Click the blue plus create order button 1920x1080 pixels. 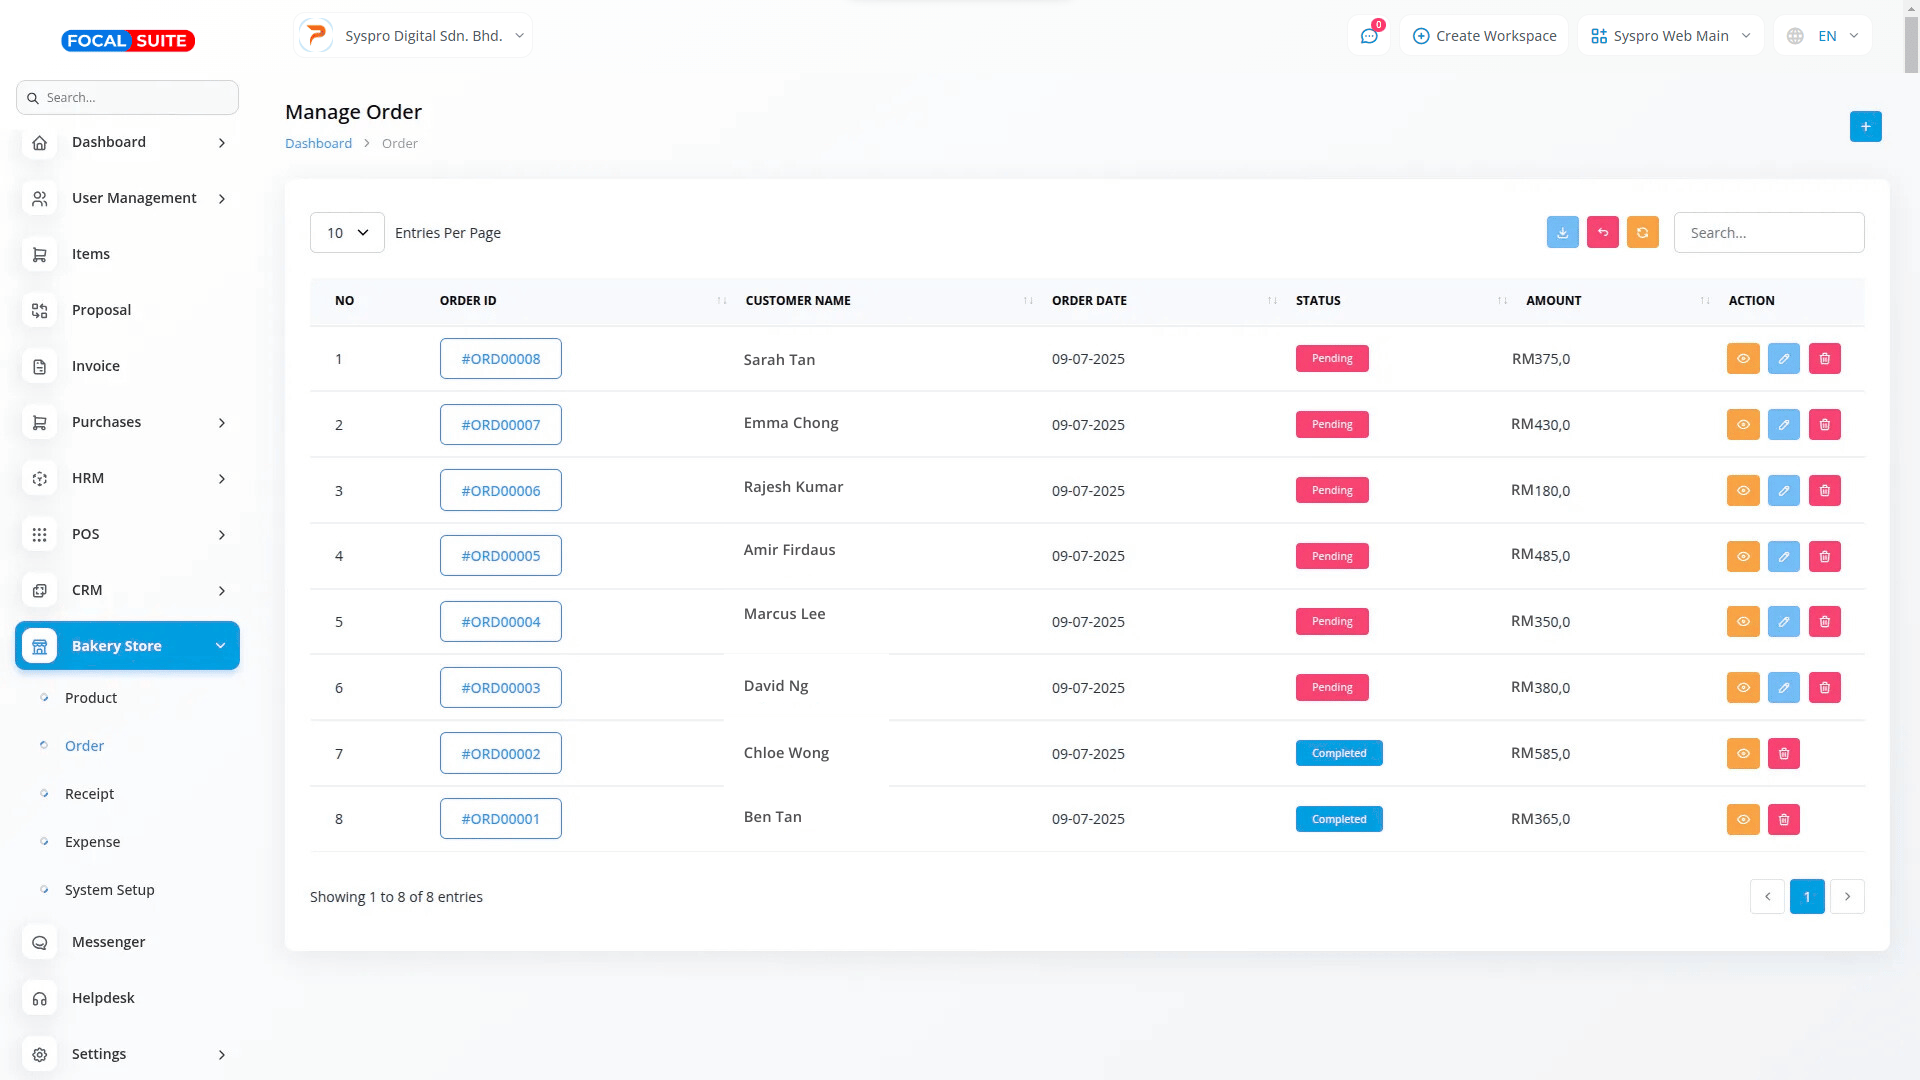(x=1865, y=127)
